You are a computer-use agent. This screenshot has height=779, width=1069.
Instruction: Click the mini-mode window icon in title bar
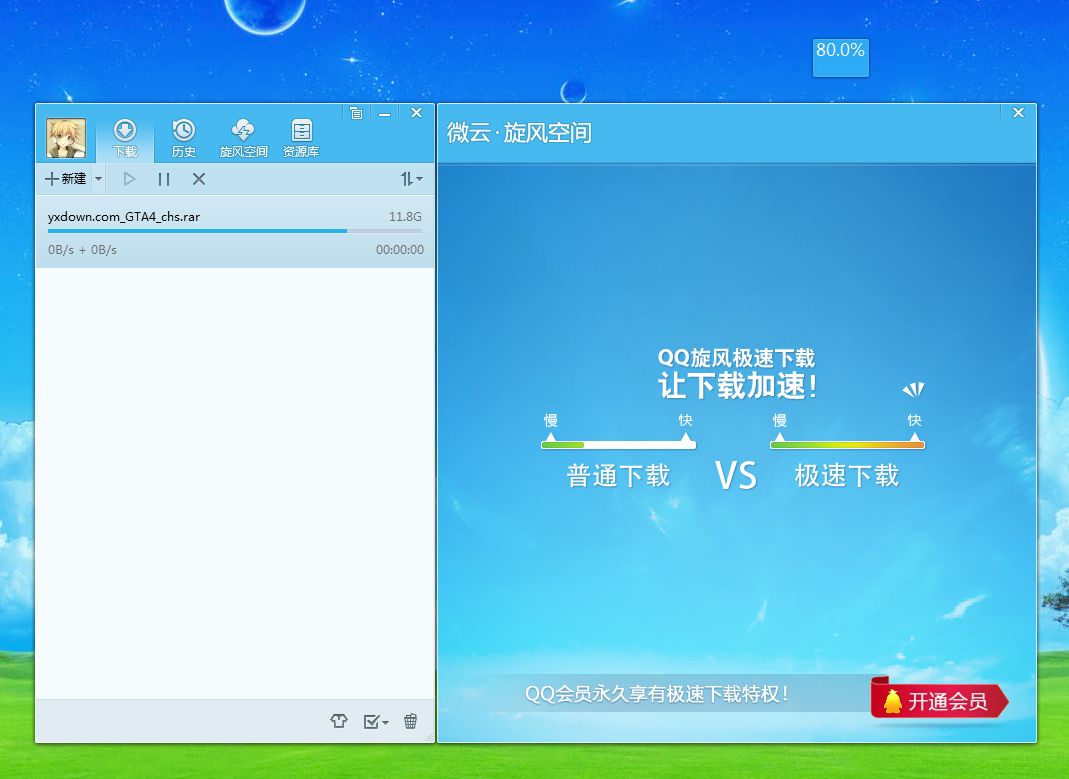coord(356,113)
